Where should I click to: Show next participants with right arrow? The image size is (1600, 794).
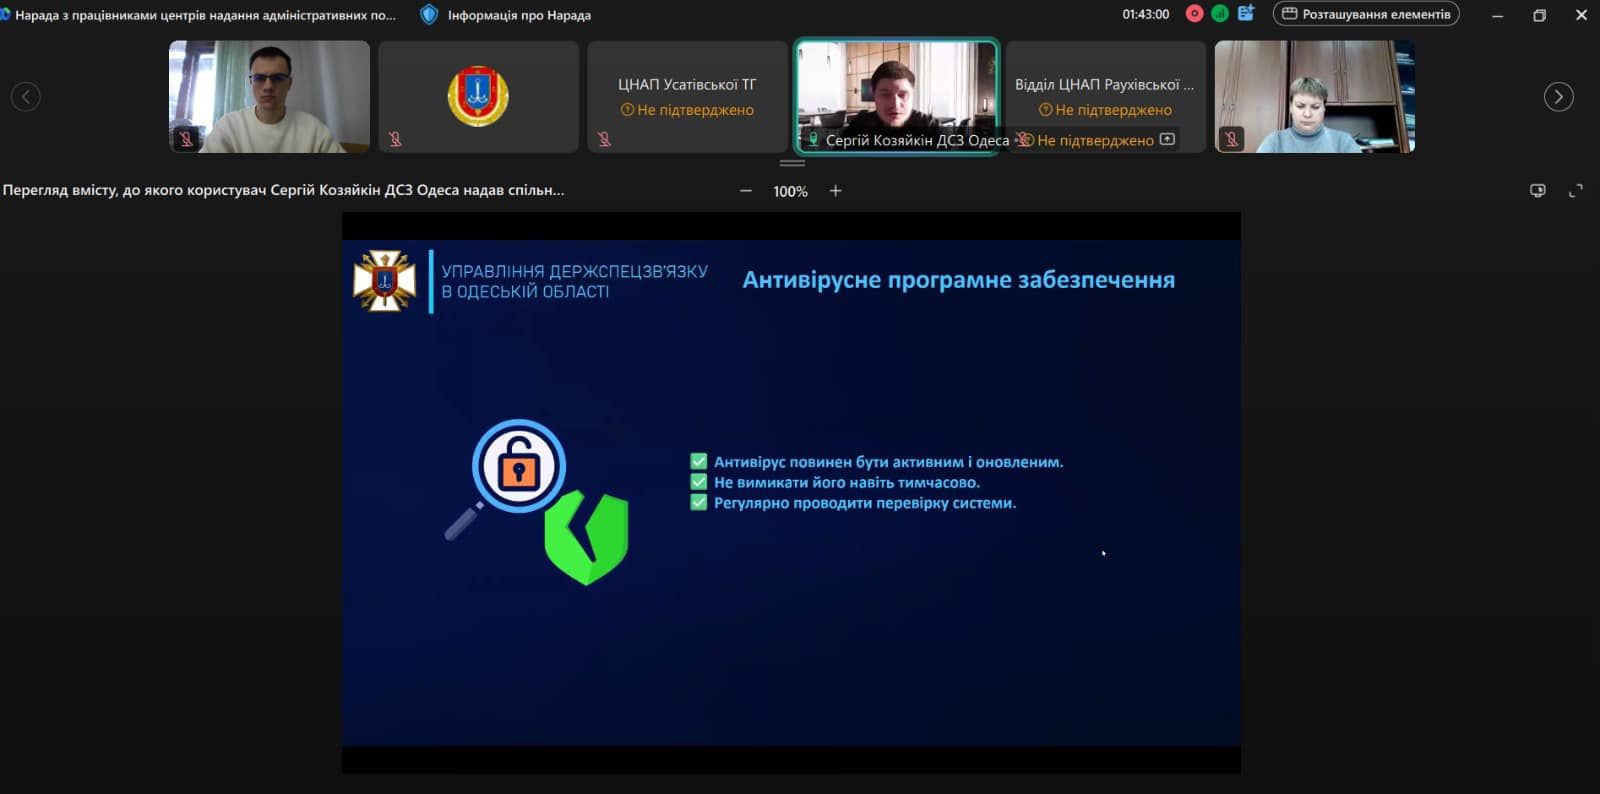(1558, 97)
